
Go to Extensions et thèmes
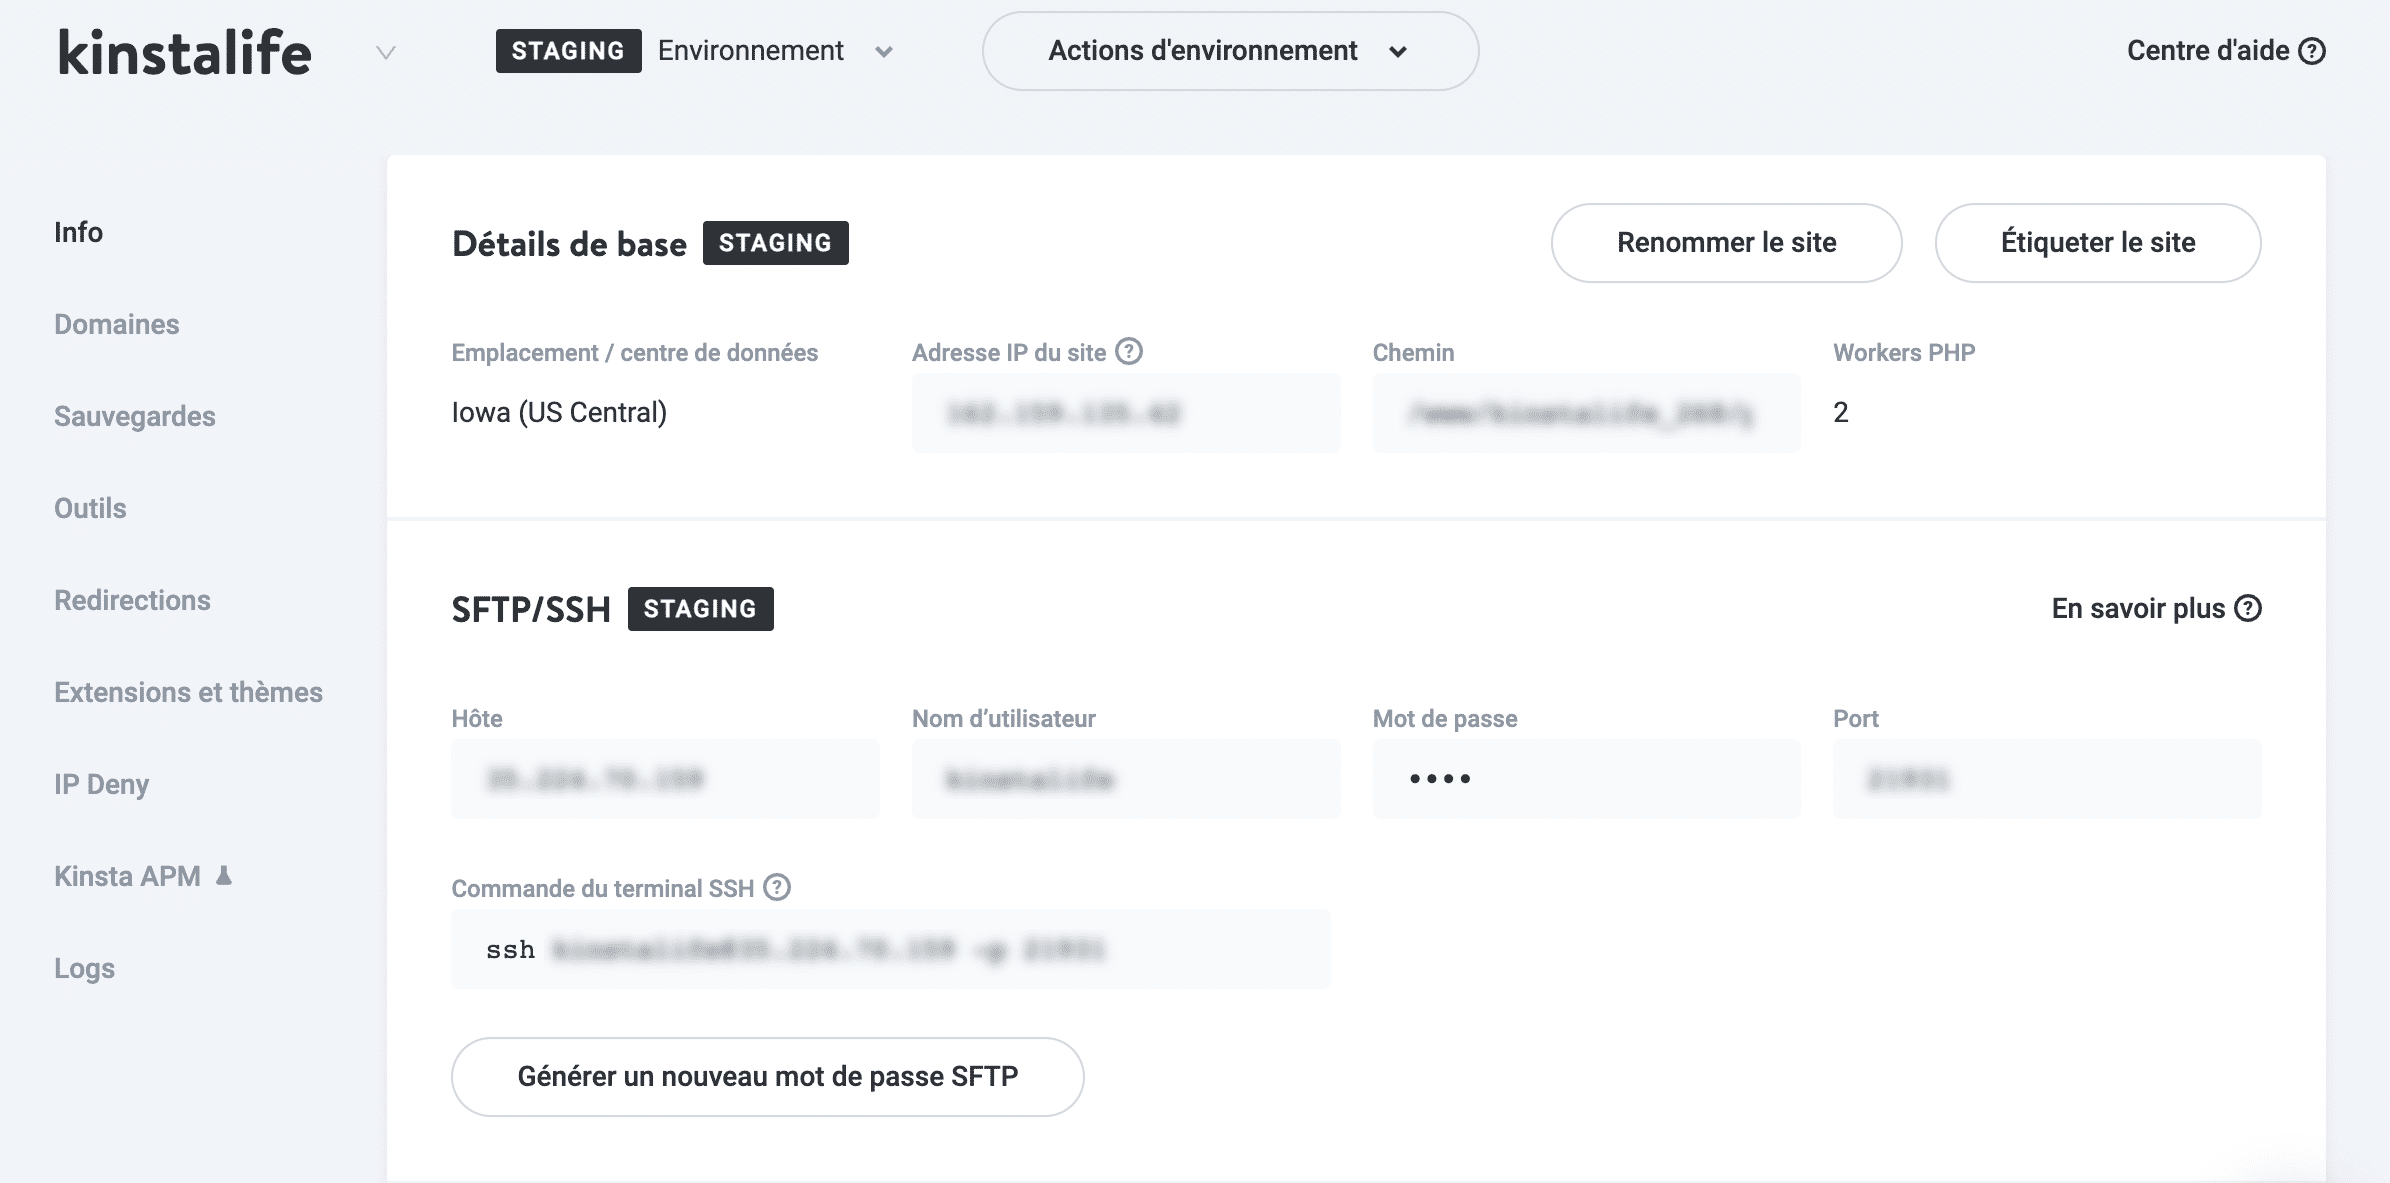(188, 691)
